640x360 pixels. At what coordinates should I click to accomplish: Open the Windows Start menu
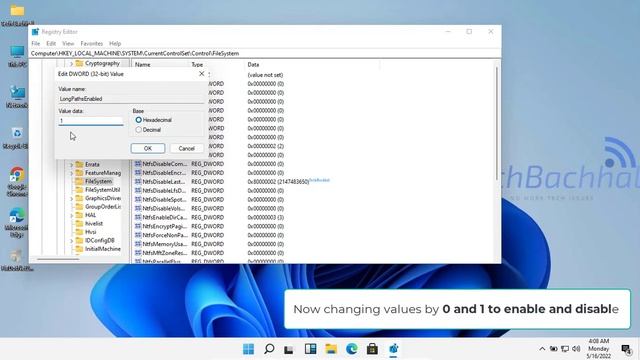coord(248,349)
